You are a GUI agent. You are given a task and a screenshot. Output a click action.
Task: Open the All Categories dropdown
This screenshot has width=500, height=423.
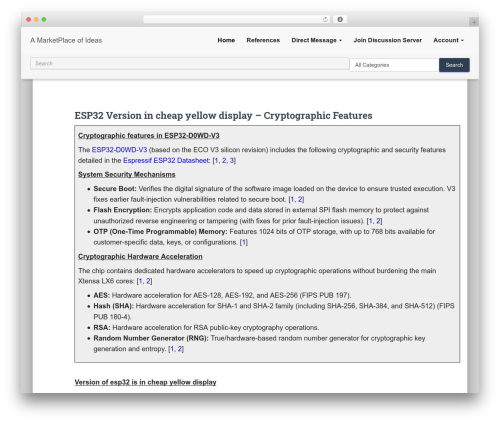(394, 65)
